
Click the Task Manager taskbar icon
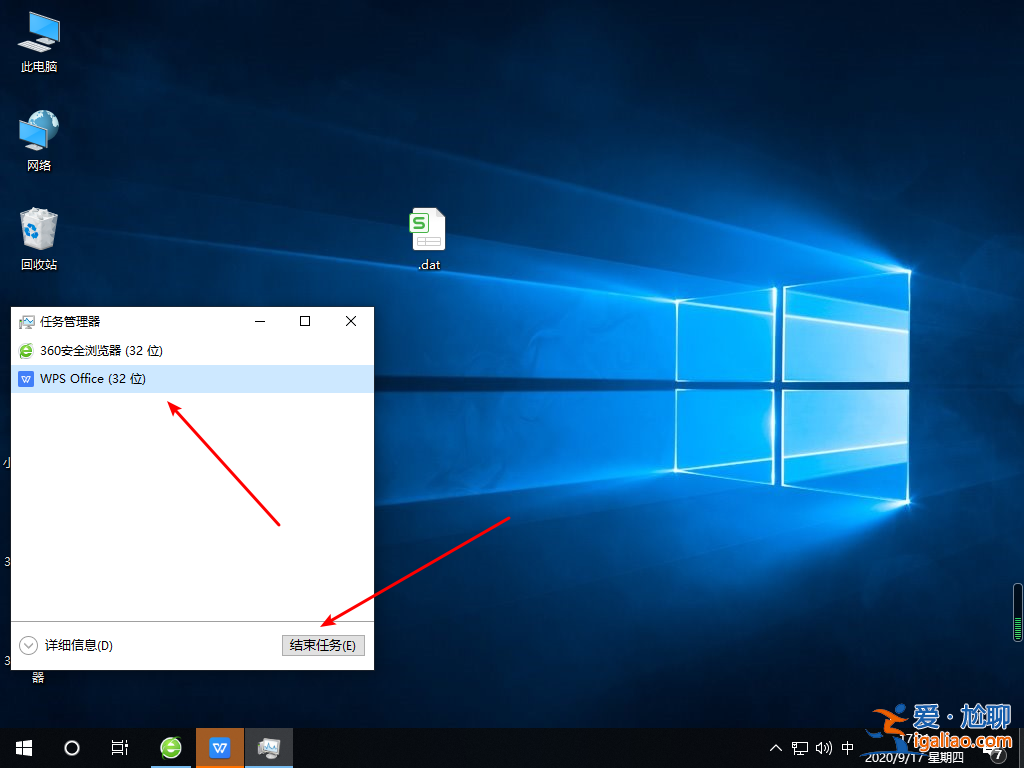(268, 747)
